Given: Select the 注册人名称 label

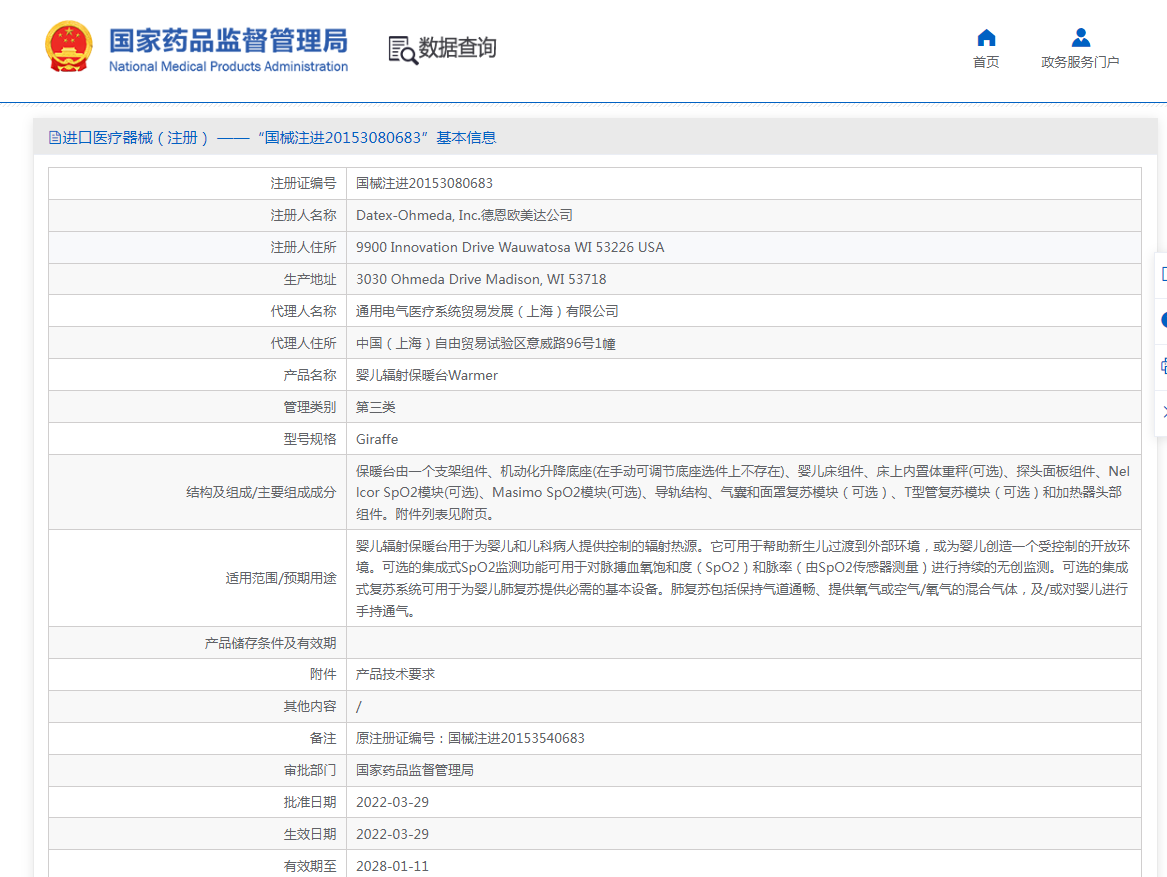Looking at the screenshot, I should [303, 215].
